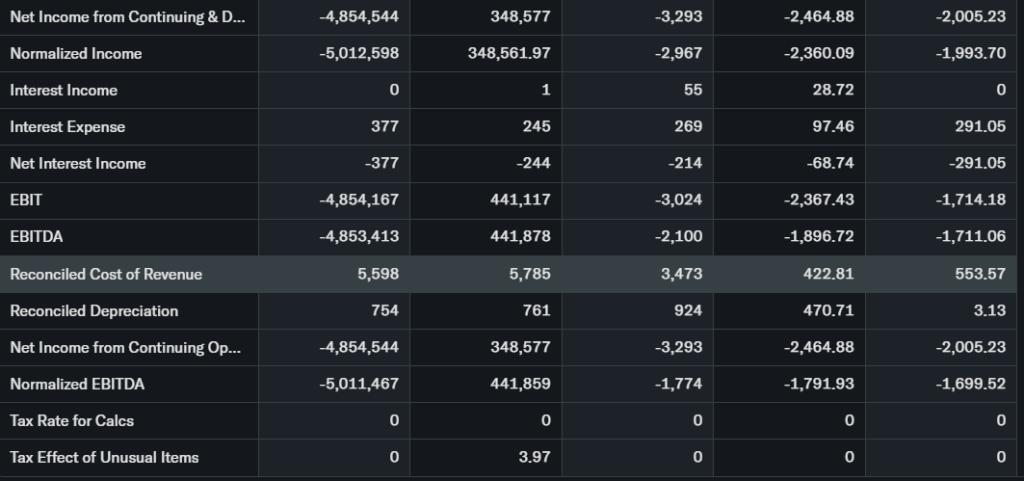Click the Tax Effect of Unusual Items label
Image resolution: width=1024 pixels, height=481 pixels.
(x=104, y=457)
